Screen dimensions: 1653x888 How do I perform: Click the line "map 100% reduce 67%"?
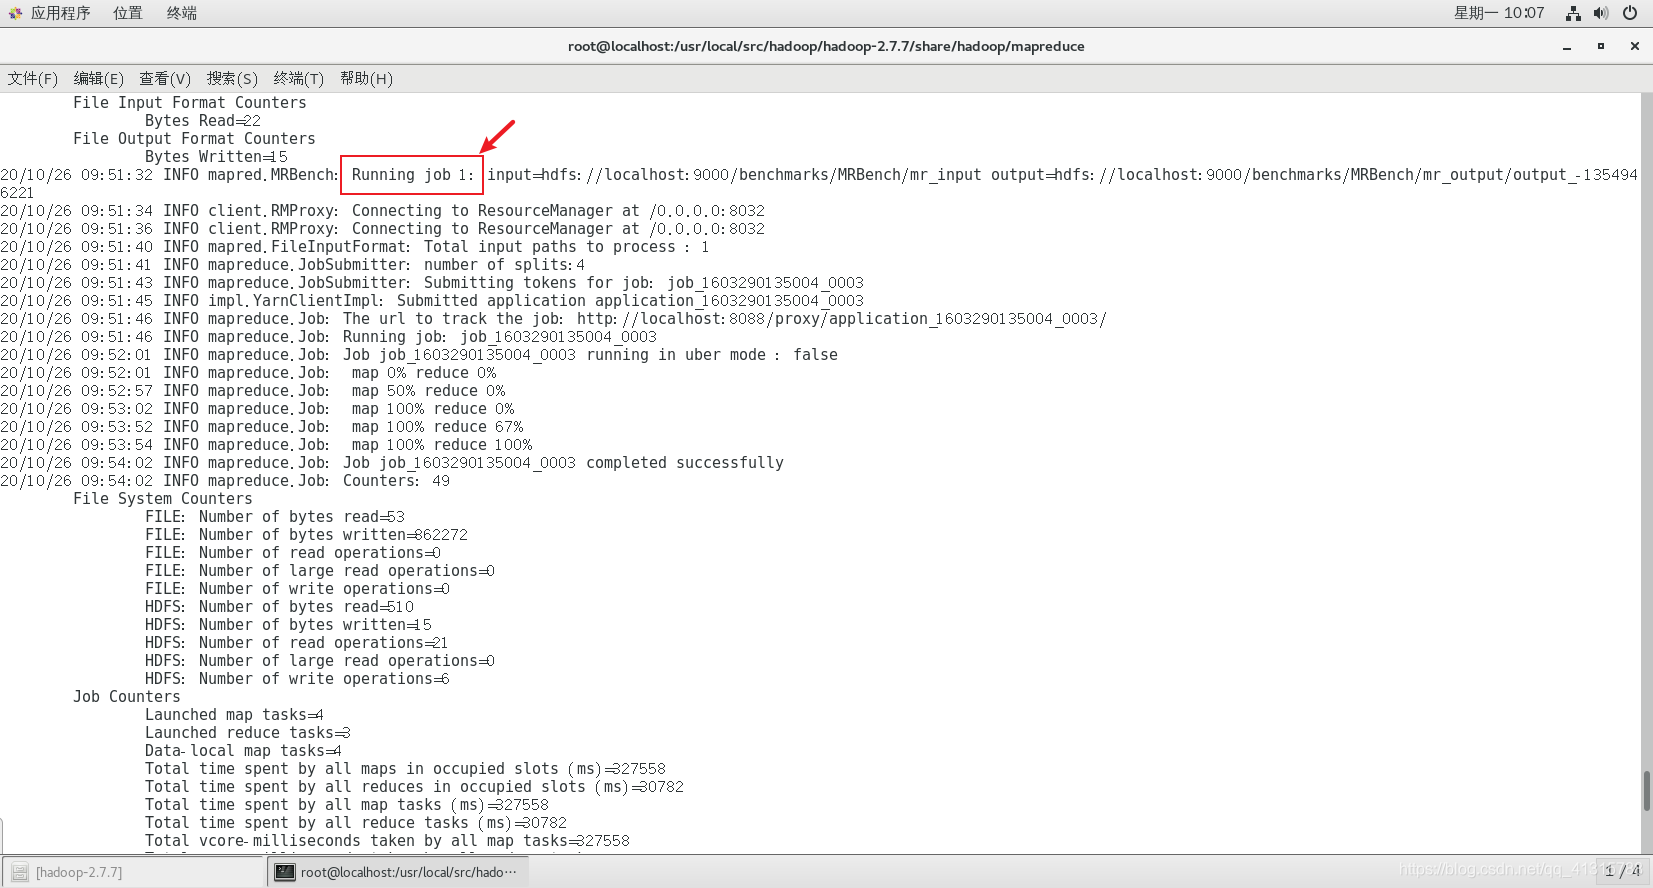437,427
